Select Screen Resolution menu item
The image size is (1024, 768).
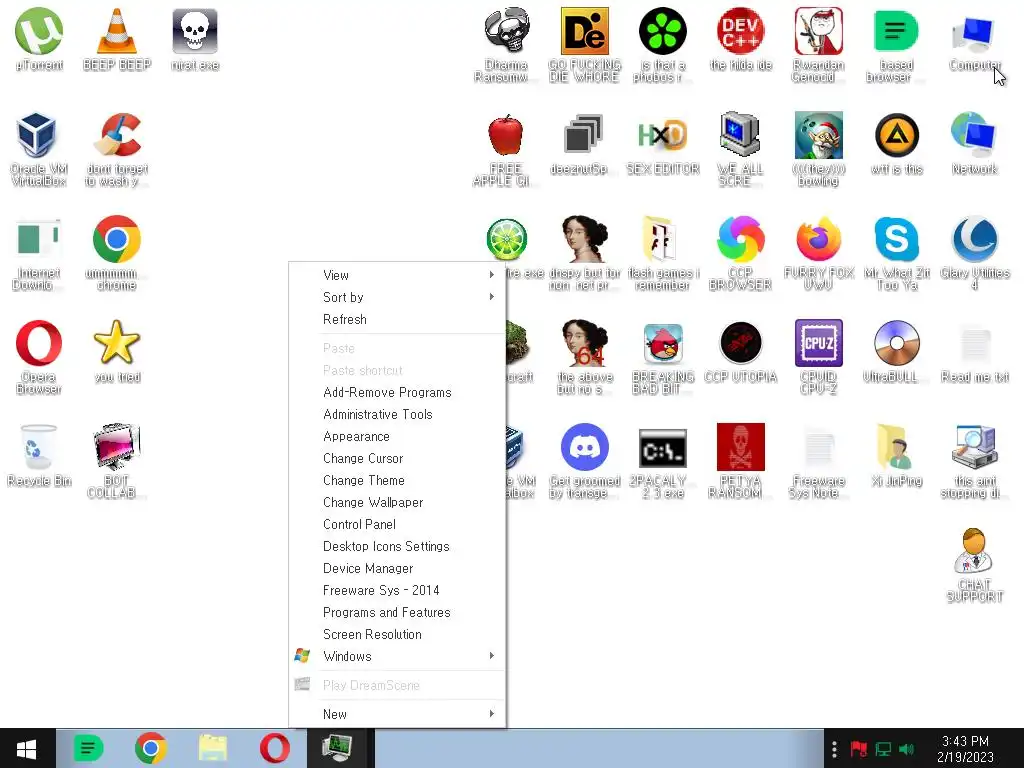point(397,634)
